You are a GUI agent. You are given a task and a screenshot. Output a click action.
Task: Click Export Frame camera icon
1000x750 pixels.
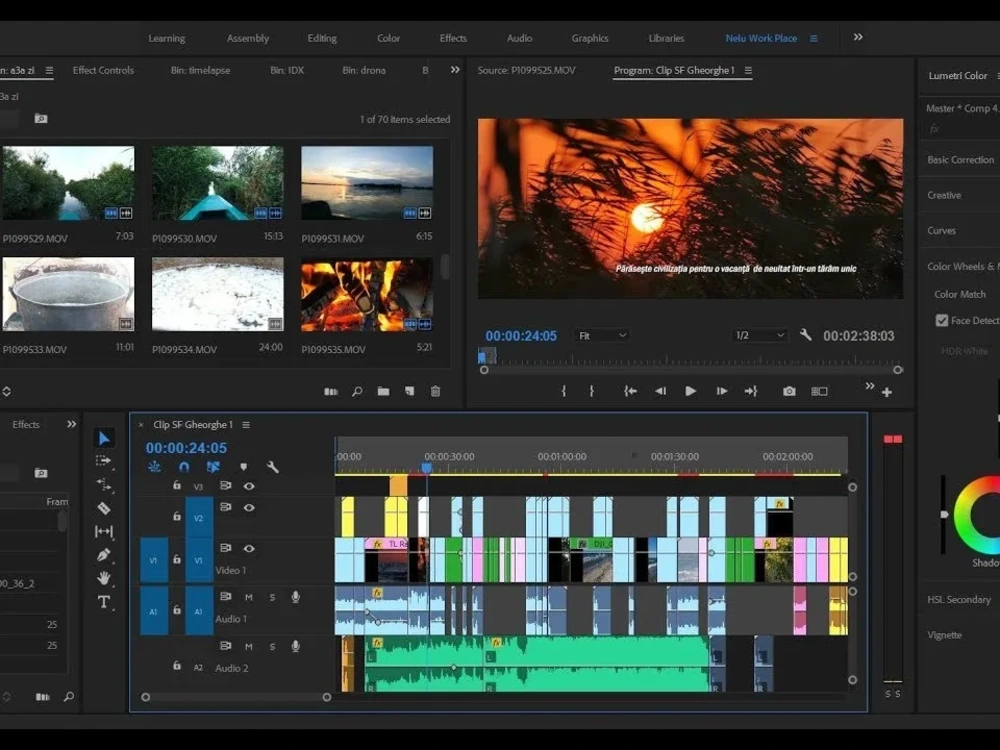coord(789,391)
